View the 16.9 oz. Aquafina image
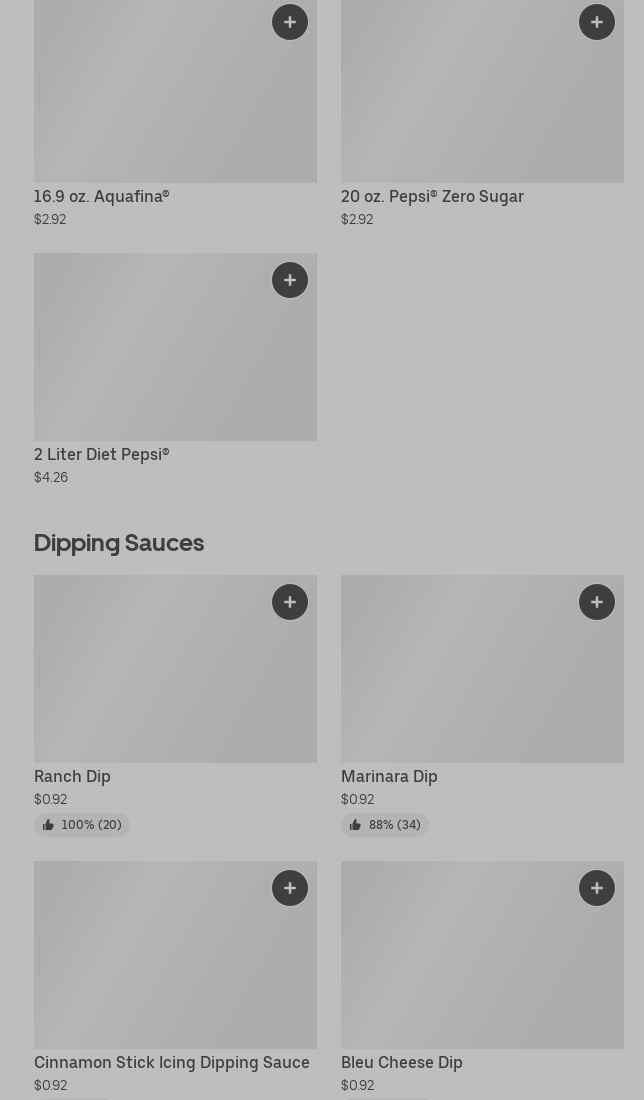644x1100 pixels. 150,100
